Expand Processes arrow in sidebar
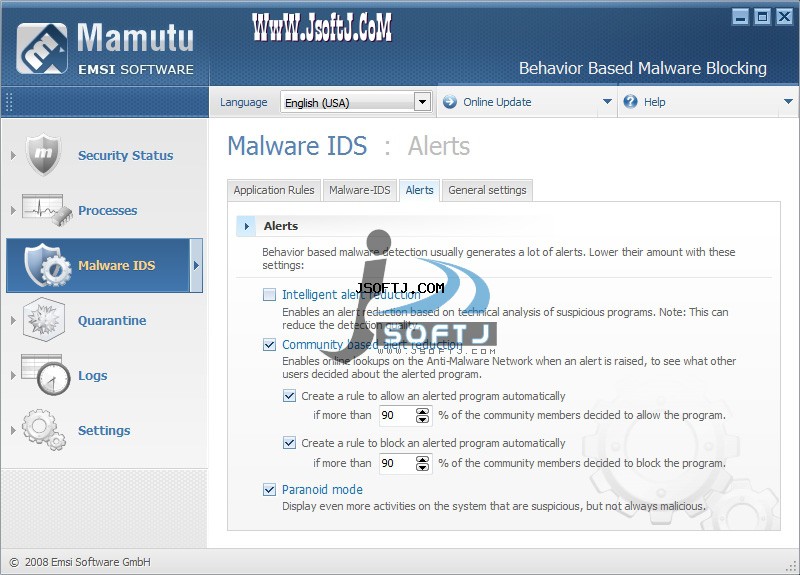This screenshot has height=575, width=800. (13, 210)
